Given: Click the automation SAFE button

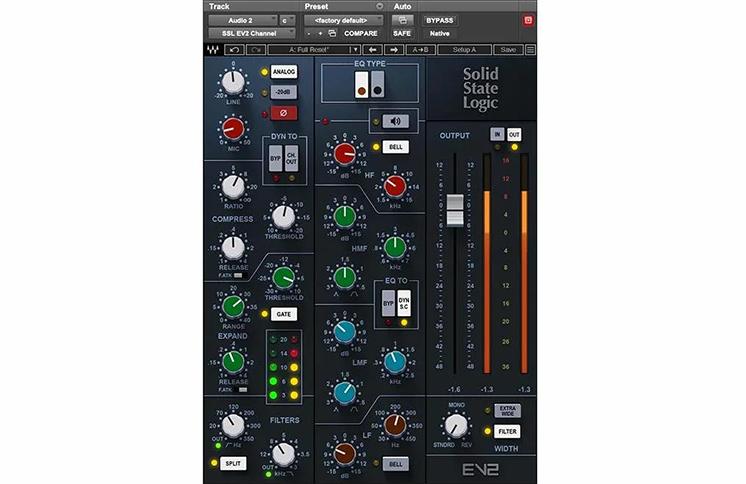Looking at the screenshot, I should point(402,33).
